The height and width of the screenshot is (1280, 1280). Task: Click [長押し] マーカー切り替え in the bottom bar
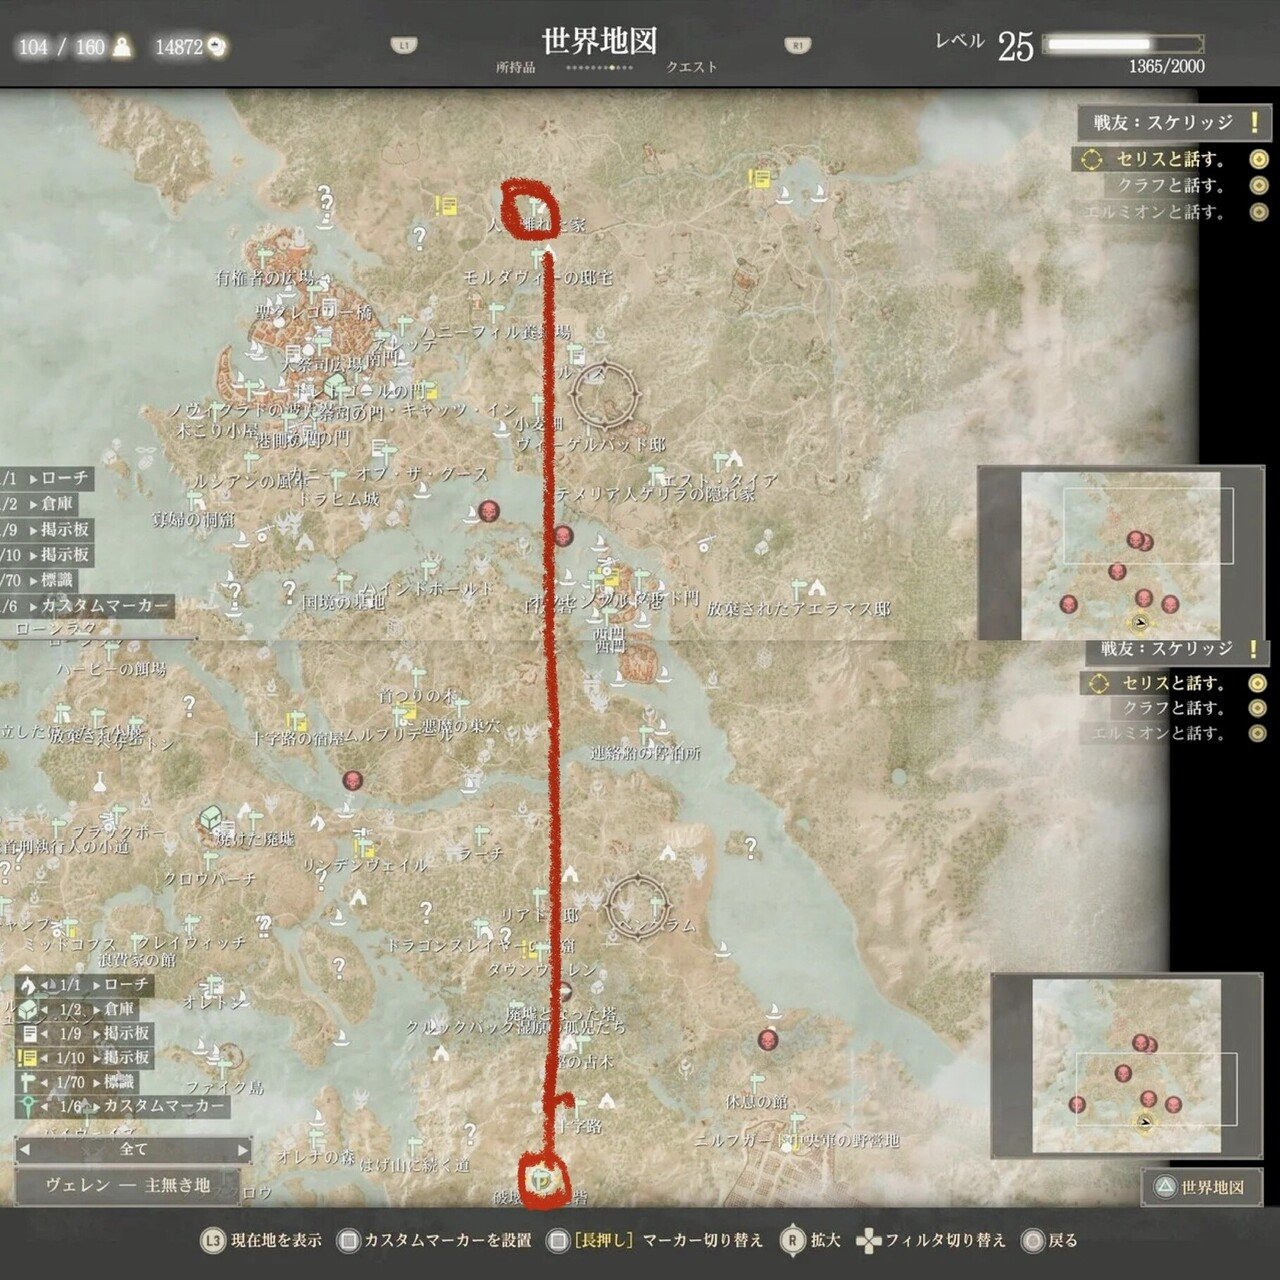point(668,1241)
